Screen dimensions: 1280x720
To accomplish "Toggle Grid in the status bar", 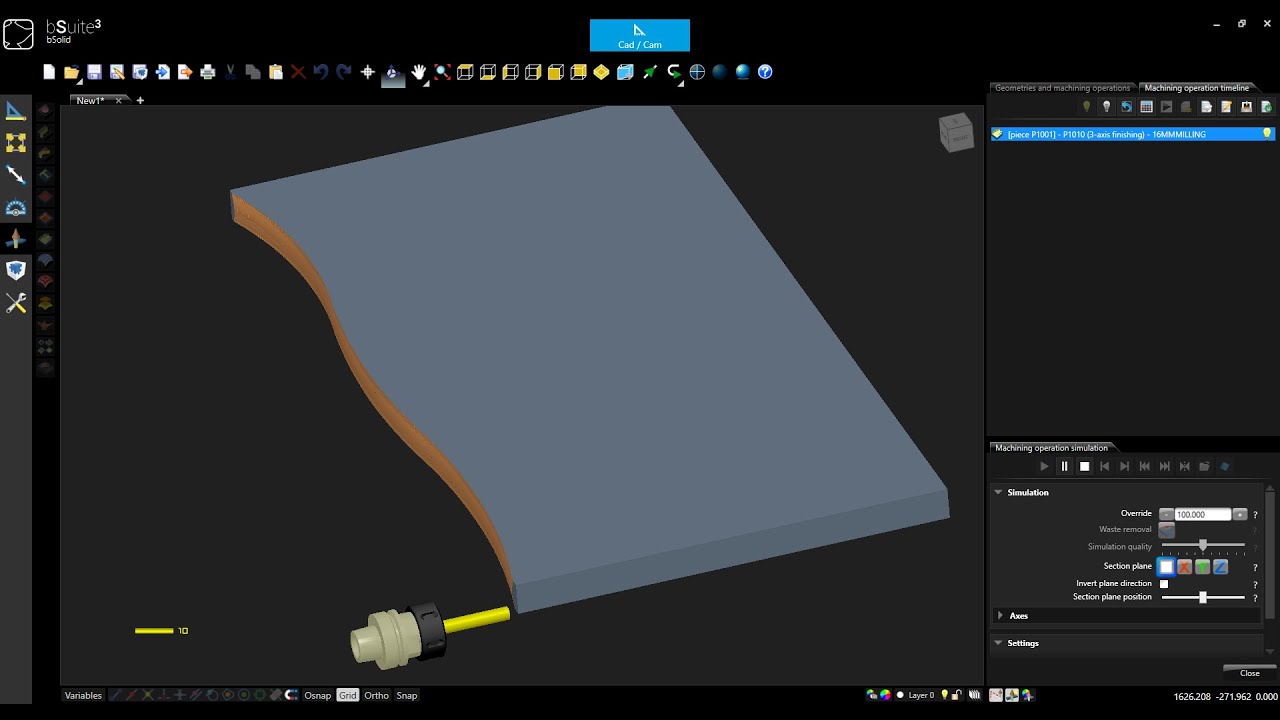I will tap(347, 695).
